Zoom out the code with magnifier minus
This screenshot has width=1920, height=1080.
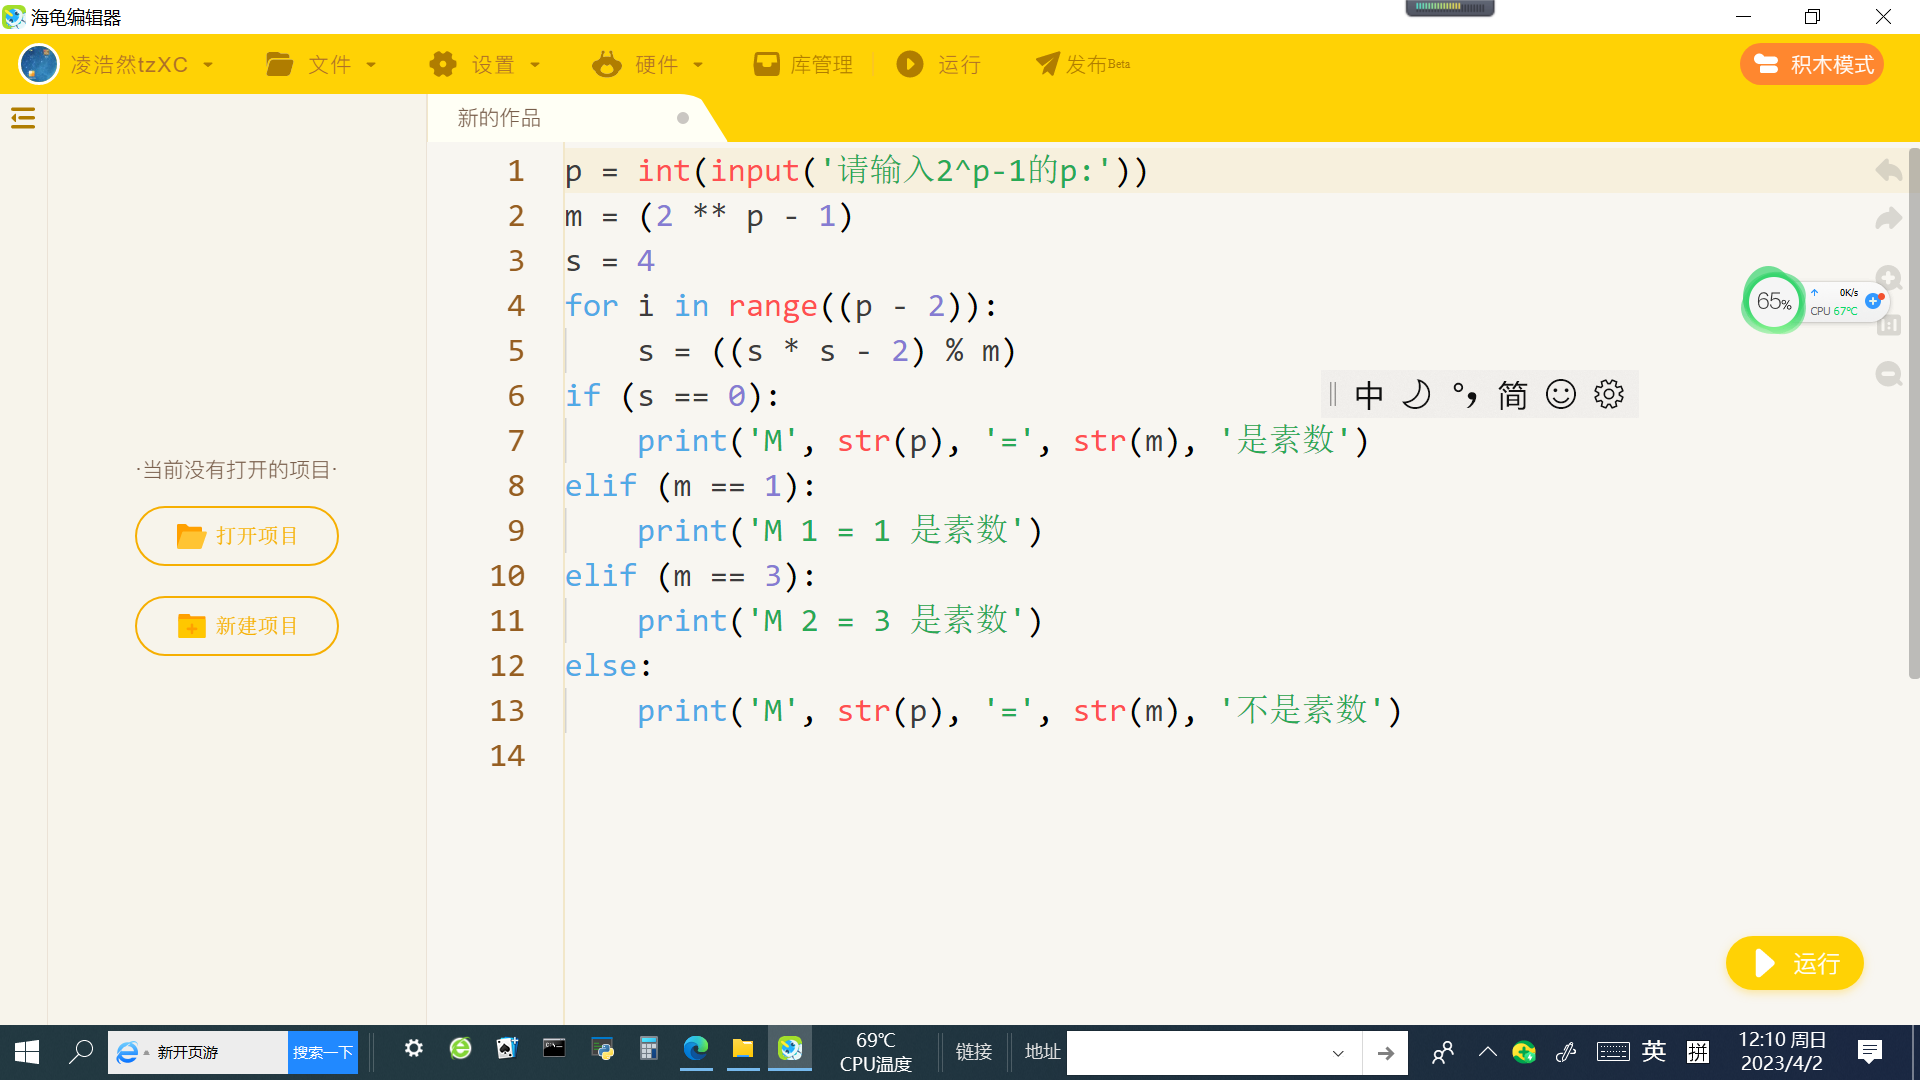pyautogui.click(x=1888, y=374)
